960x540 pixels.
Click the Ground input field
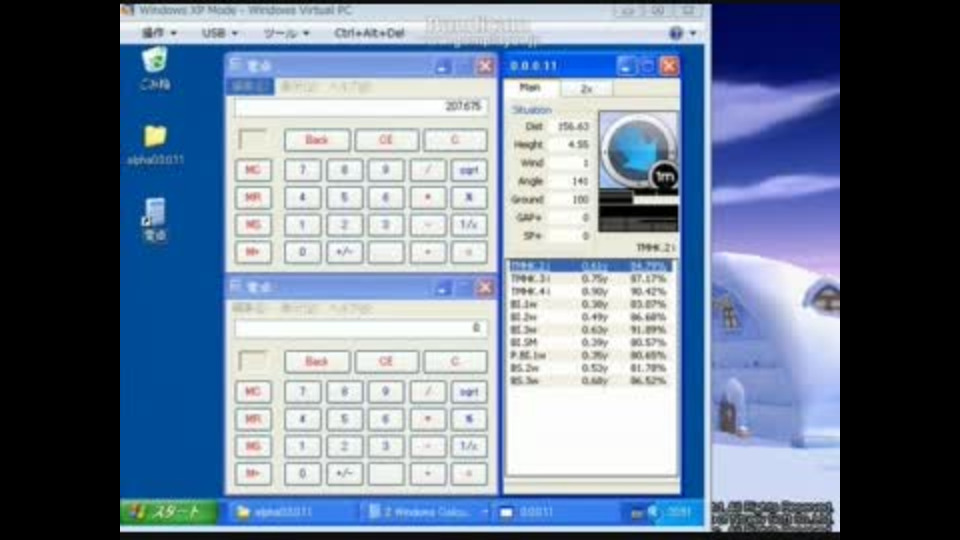(x=570, y=200)
